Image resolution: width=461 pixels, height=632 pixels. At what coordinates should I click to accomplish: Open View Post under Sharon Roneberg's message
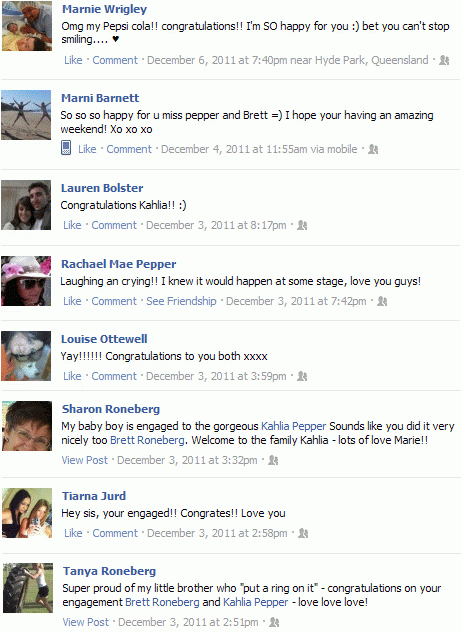pos(85,460)
